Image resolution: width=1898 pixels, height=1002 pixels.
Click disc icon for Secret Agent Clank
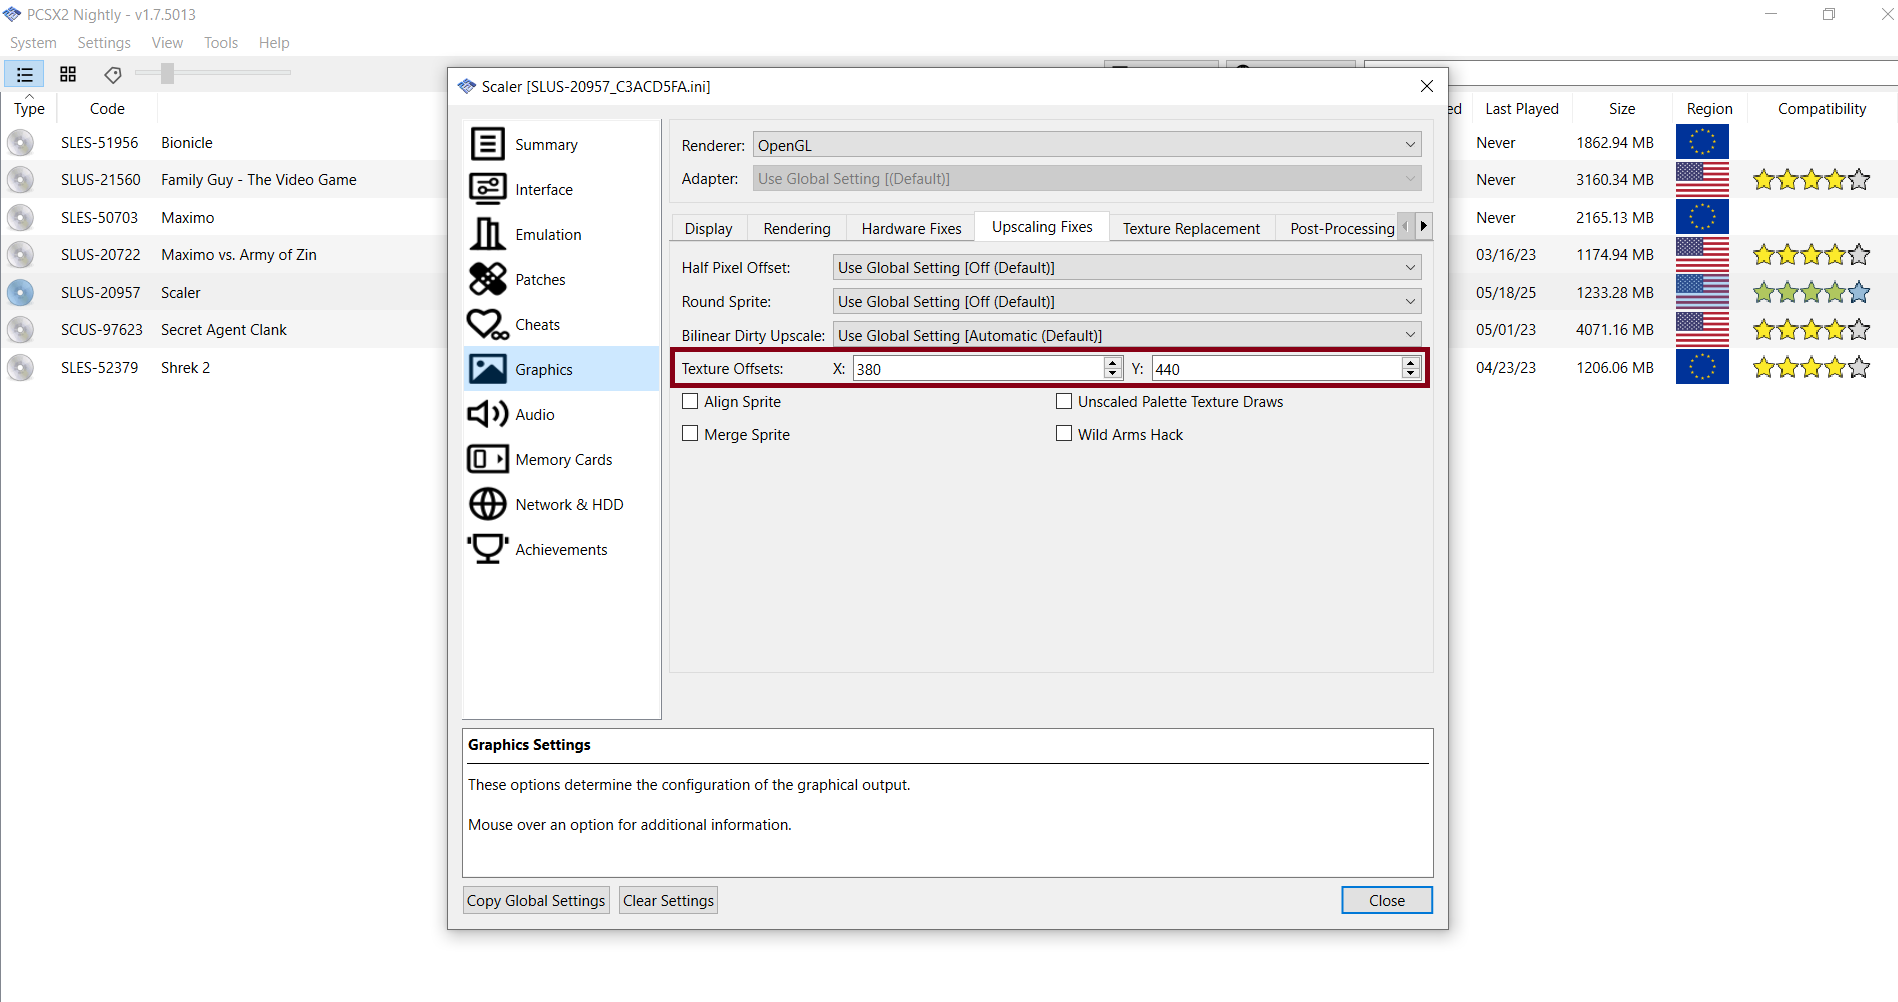[20, 330]
